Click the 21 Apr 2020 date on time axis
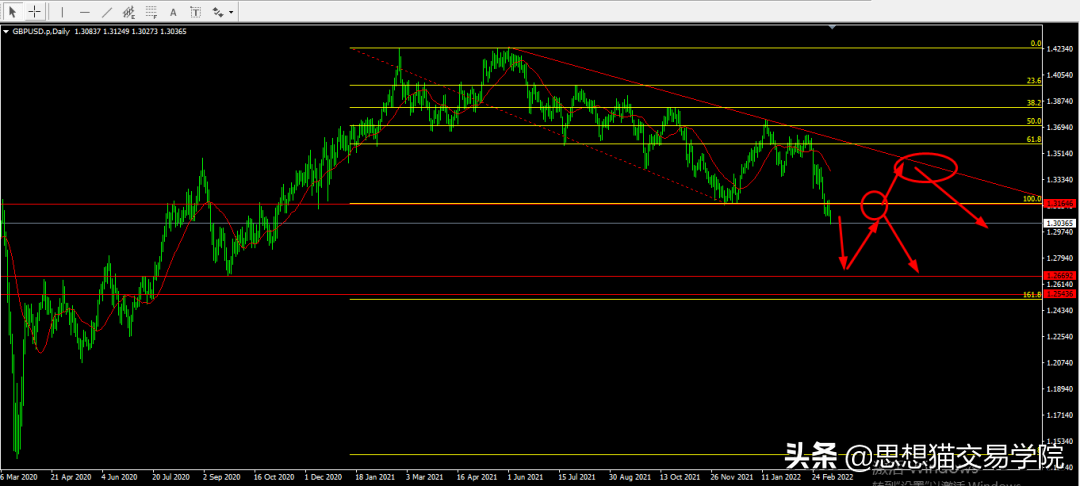Image resolution: width=1080 pixels, height=486 pixels. [x=72, y=476]
